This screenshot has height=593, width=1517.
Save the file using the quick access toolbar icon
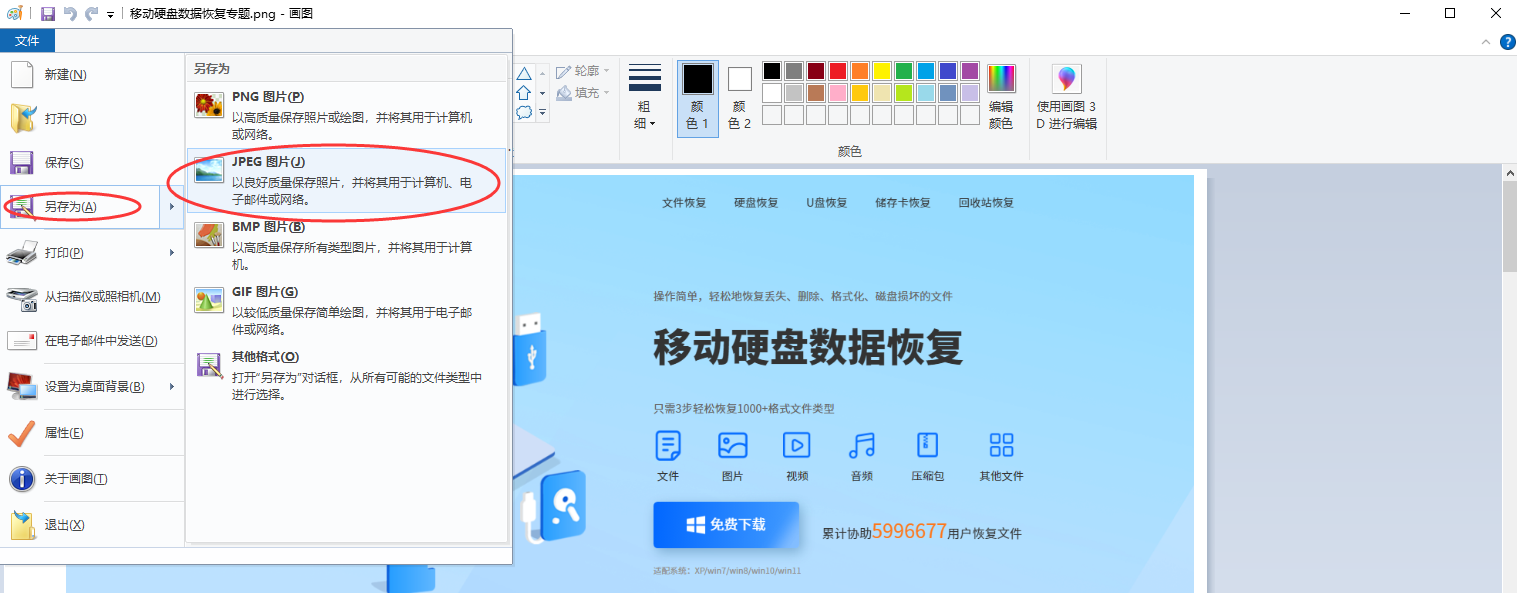[x=47, y=13]
